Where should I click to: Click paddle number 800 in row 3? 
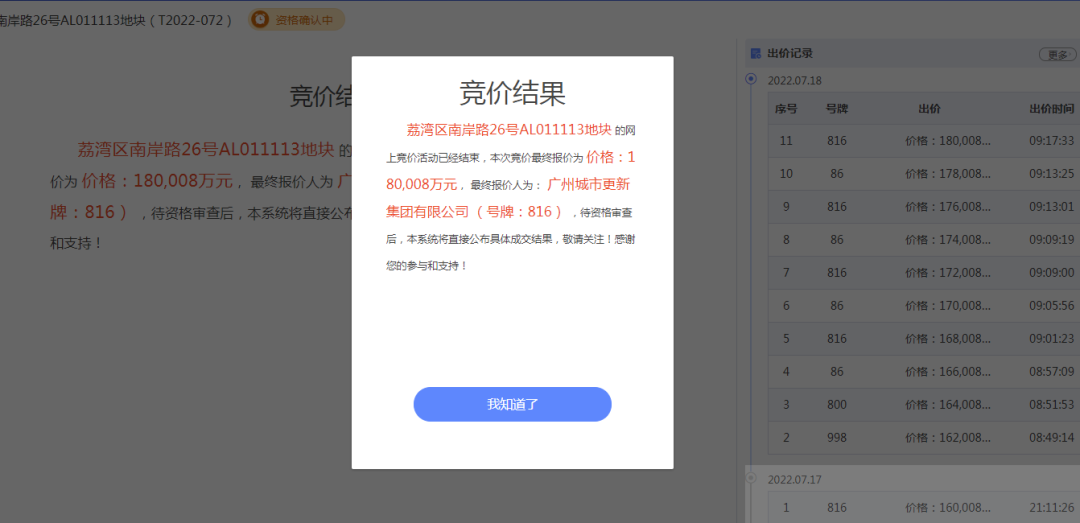[837, 405]
